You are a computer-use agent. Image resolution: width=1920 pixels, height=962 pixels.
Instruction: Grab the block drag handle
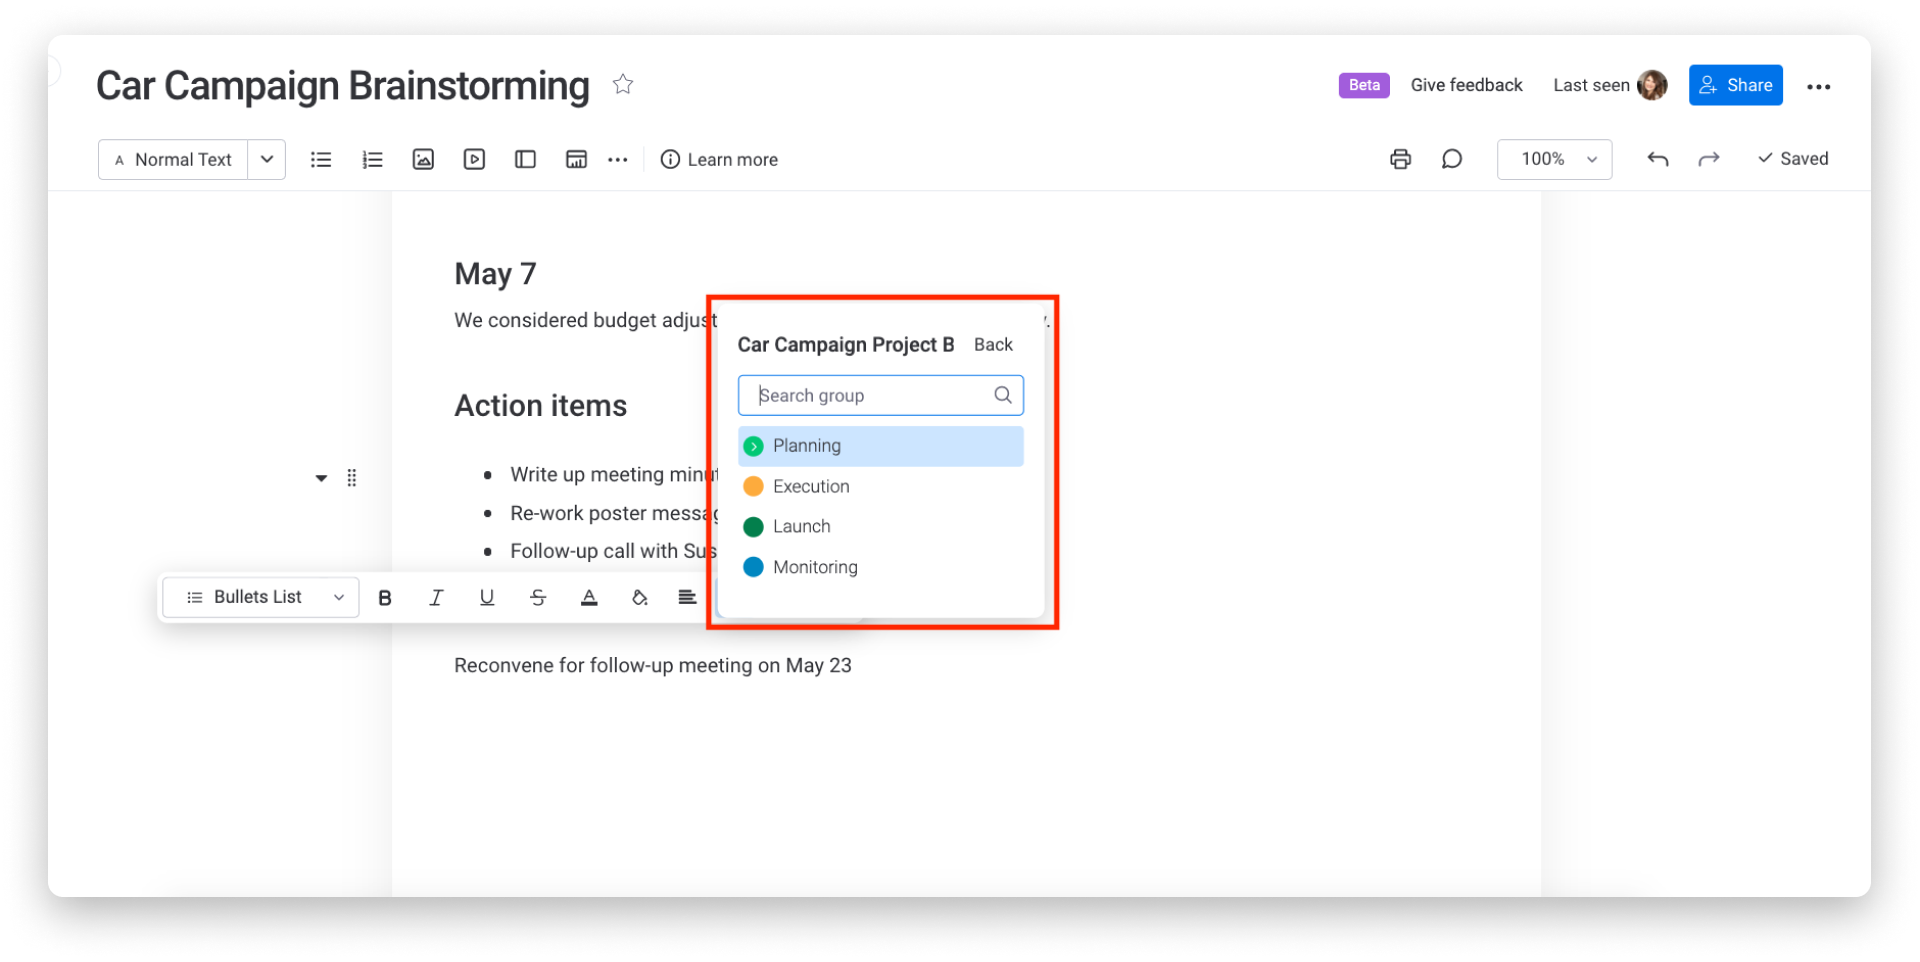(352, 478)
